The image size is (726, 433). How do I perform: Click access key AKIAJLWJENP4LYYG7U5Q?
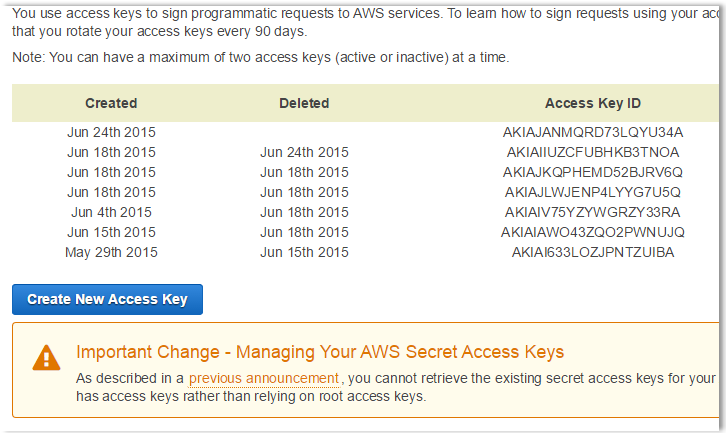(x=593, y=192)
